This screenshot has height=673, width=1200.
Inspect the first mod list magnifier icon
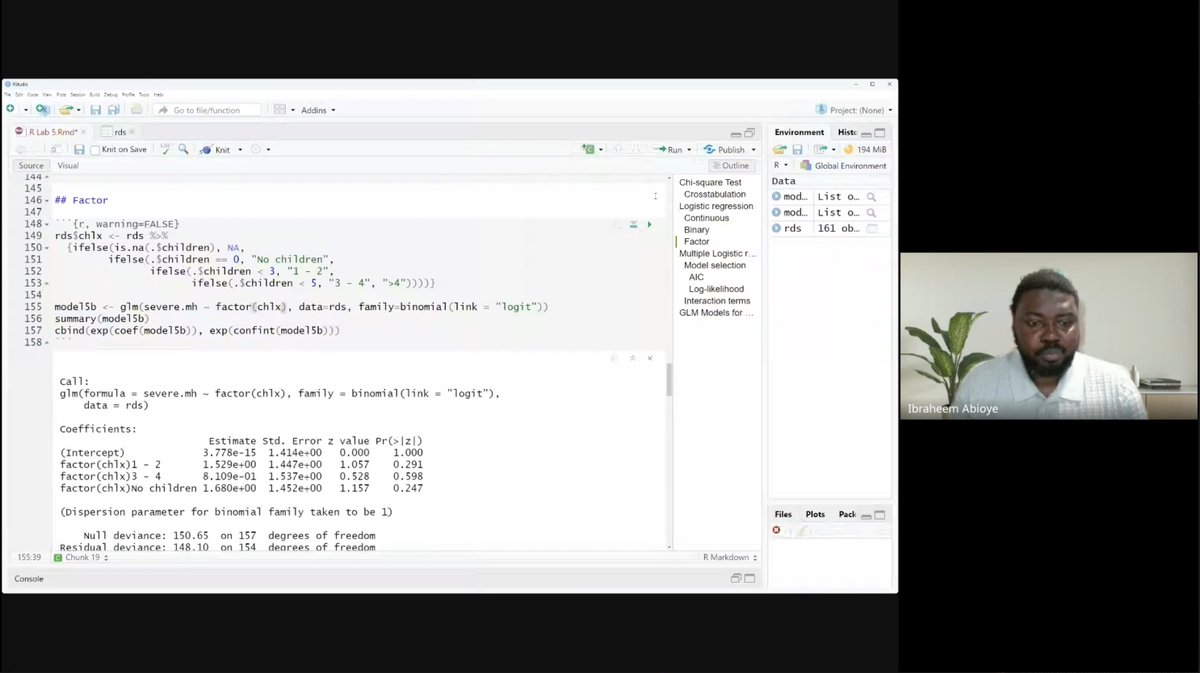[872, 197]
